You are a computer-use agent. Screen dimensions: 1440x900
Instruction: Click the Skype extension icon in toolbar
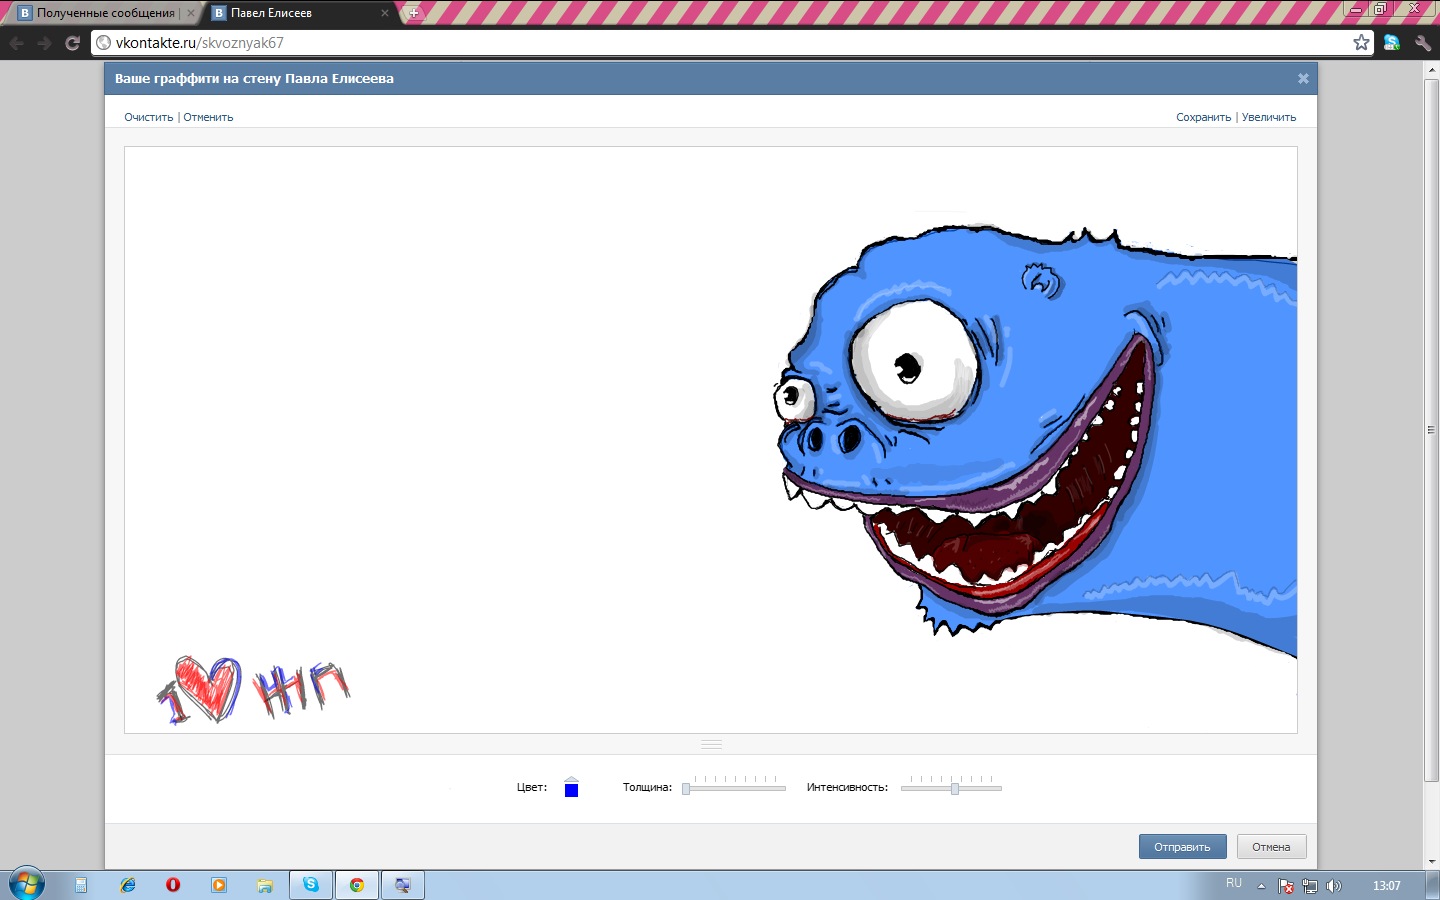click(1392, 43)
